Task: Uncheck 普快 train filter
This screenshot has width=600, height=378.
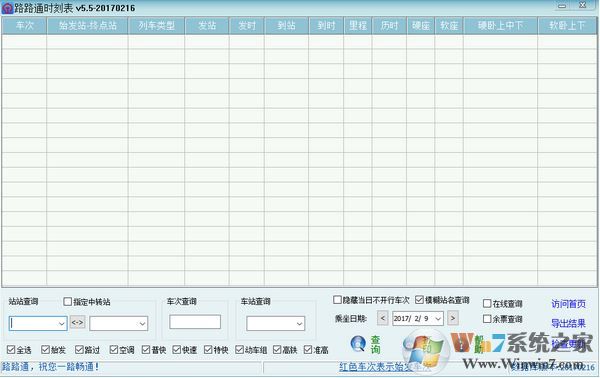Action: click(146, 349)
